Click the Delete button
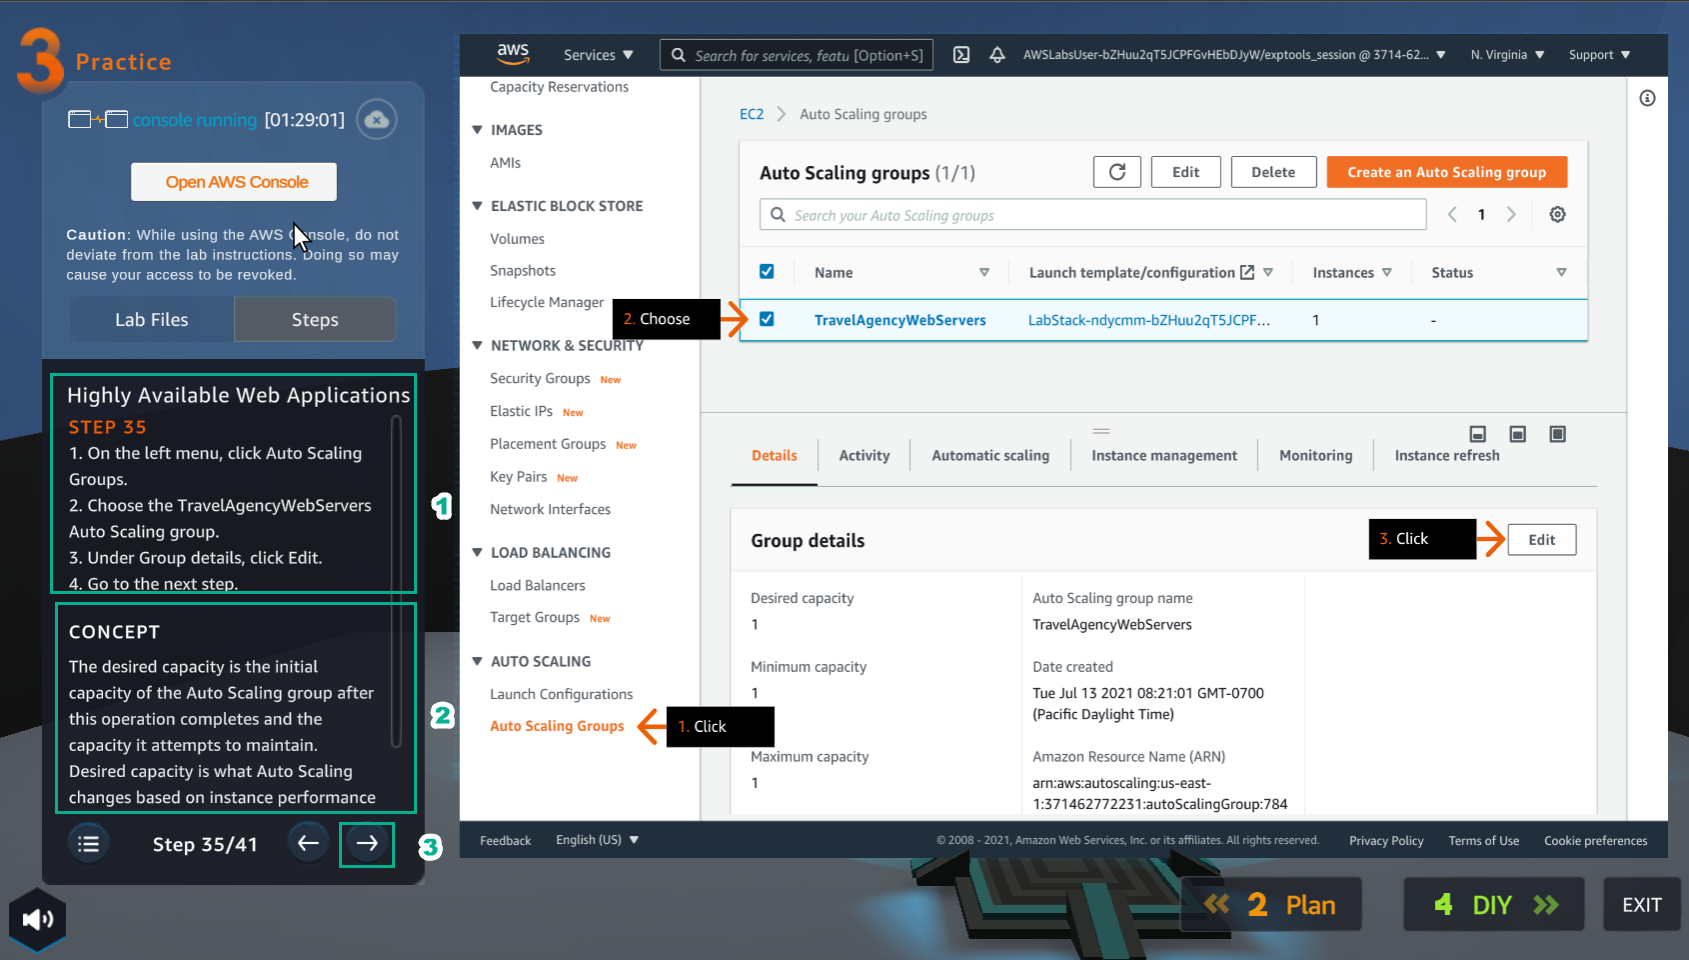The height and width of the screenshot is (960, 1689). point(1273,172)
